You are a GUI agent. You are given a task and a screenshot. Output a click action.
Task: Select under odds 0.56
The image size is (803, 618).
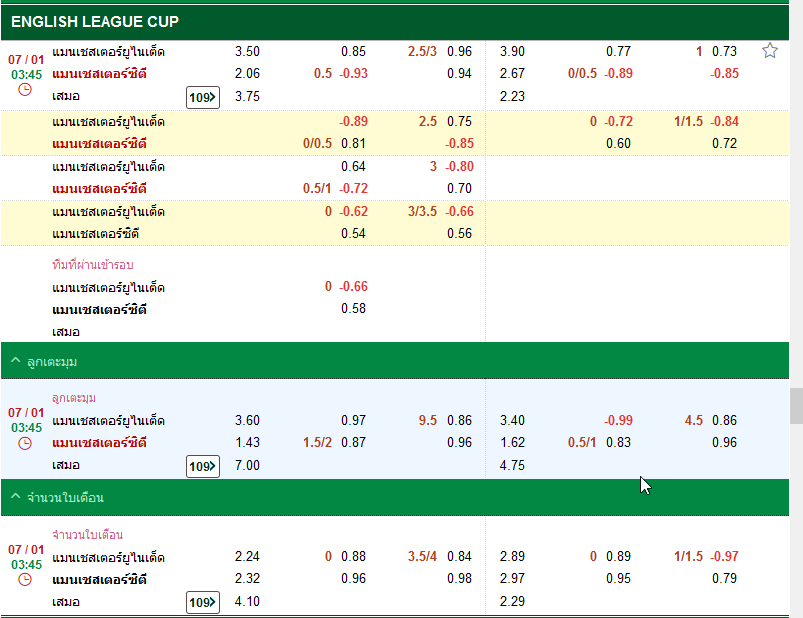[459, 234]
